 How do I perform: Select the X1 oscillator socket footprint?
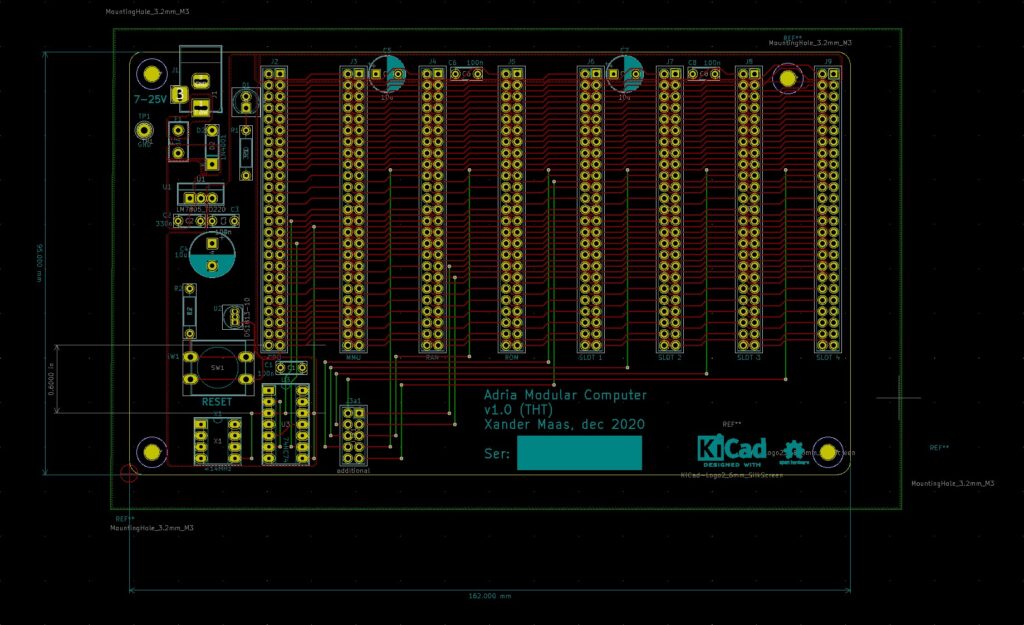click(217, 441)
